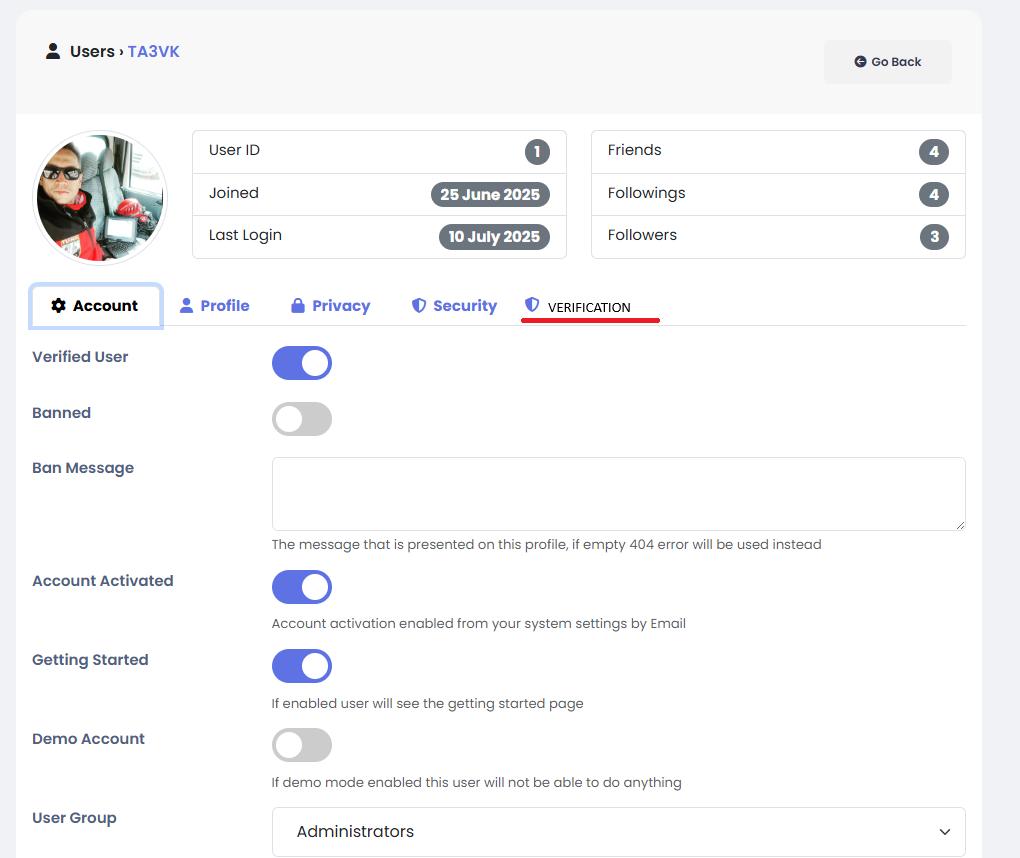
Task: Click the lock icon on Privacy tab
Action: (297, 305)
